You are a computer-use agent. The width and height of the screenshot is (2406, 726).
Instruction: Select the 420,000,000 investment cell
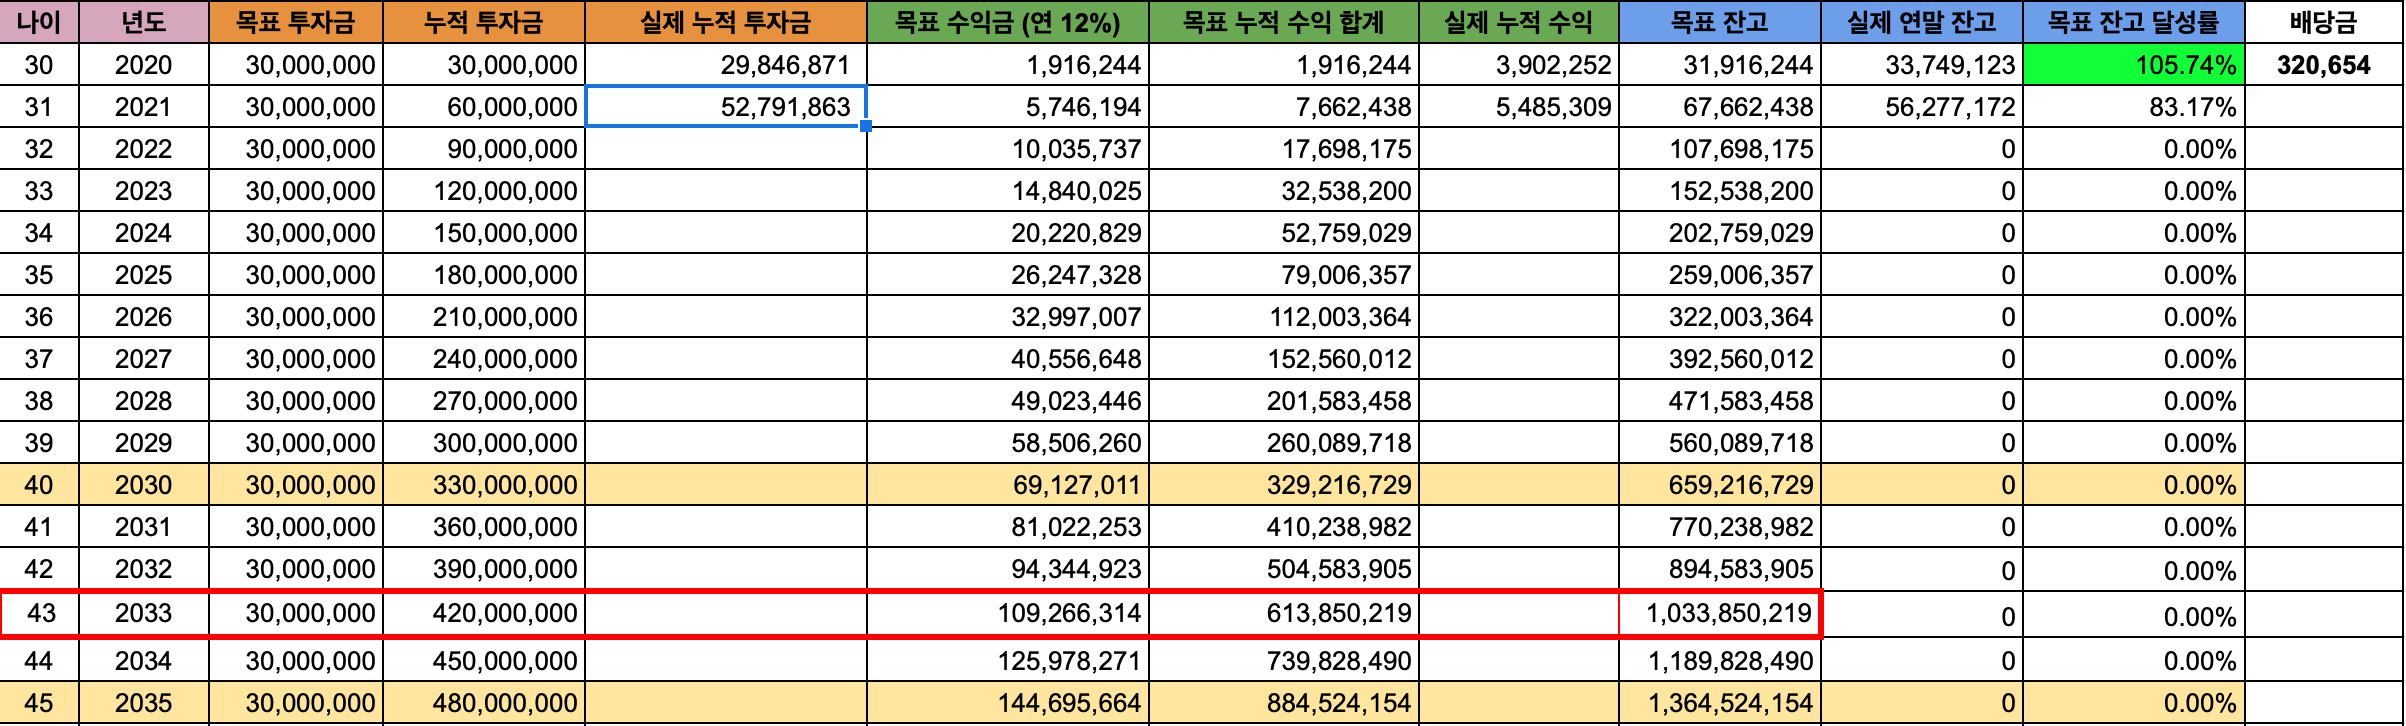coord(484,613)
